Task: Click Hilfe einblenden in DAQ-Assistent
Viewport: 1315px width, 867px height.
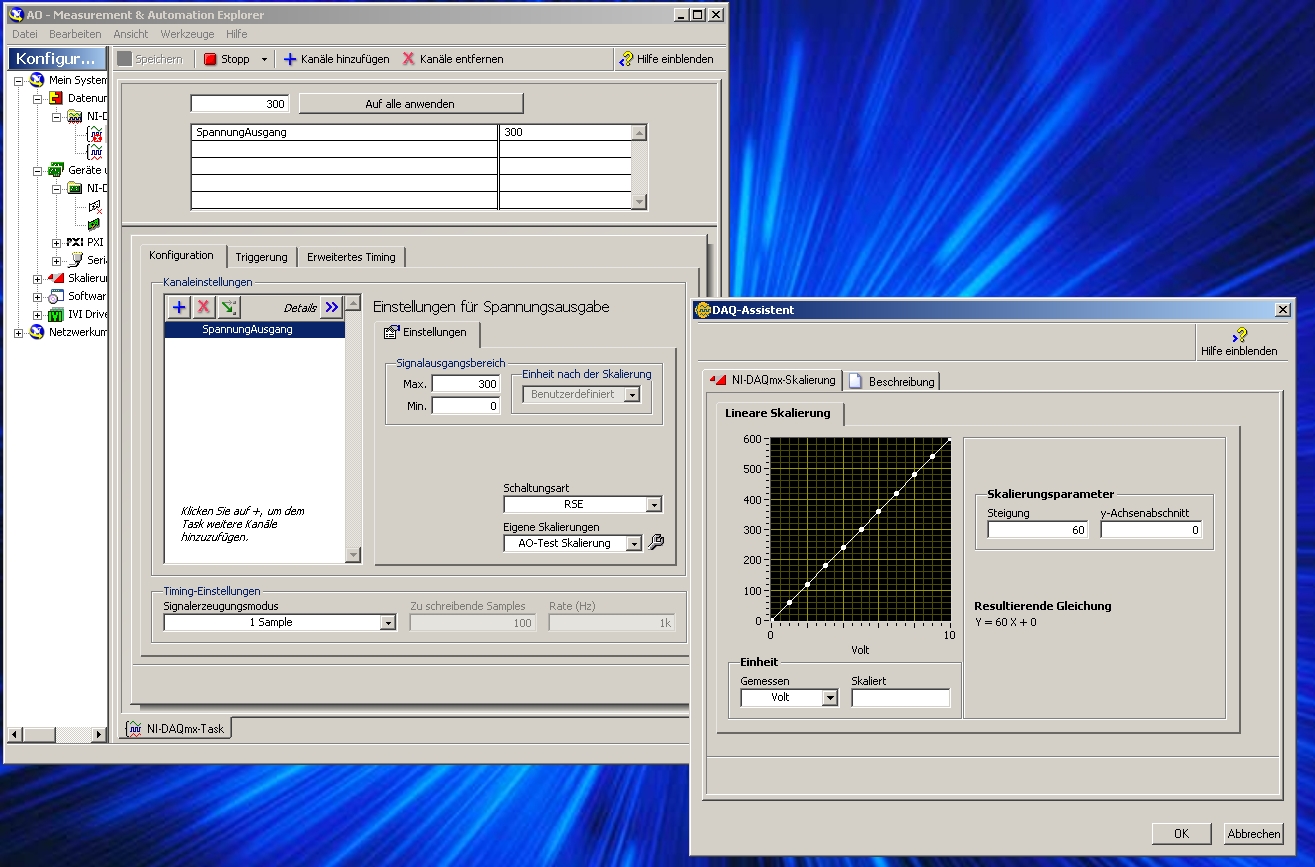Action: pyautogui.click(x=1239, y=342)
